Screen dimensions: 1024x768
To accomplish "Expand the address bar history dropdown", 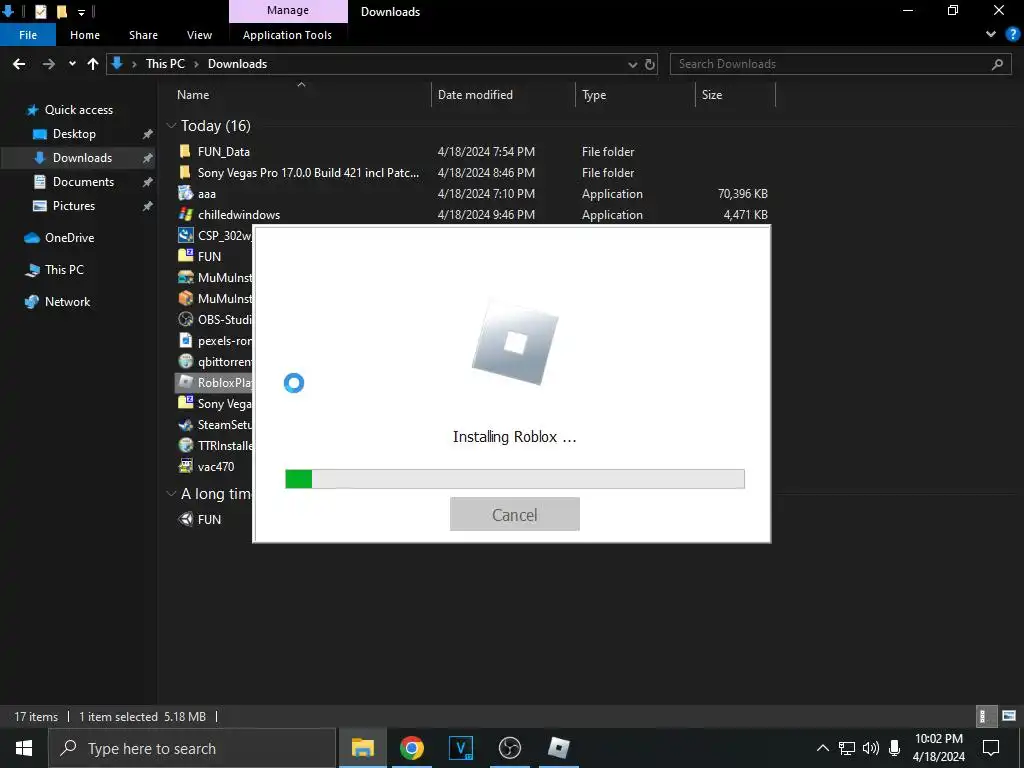I will [632, 64].
